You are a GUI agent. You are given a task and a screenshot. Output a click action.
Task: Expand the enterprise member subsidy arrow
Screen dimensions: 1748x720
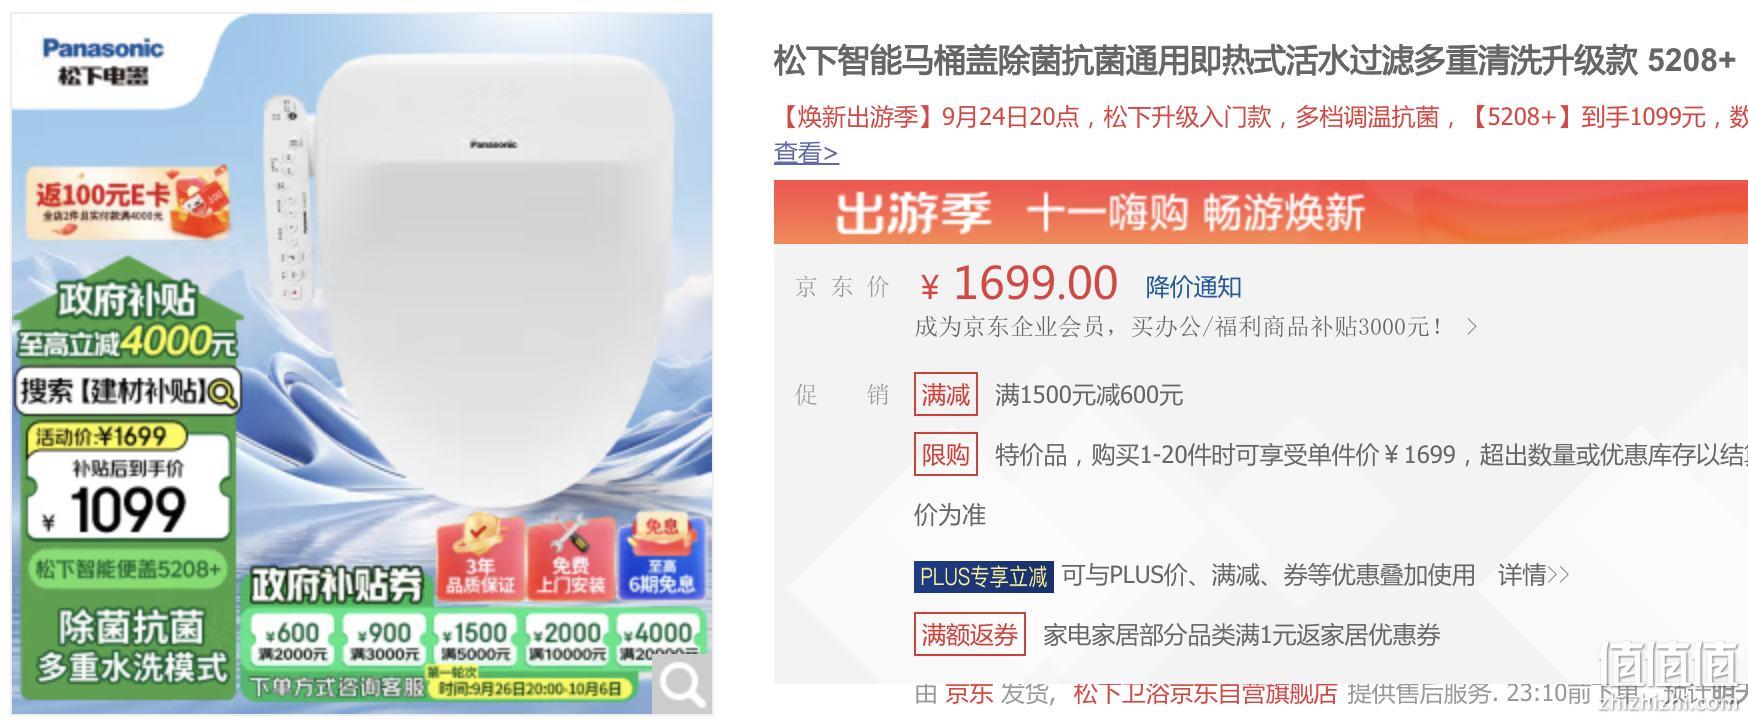[x=1471, y=327]
